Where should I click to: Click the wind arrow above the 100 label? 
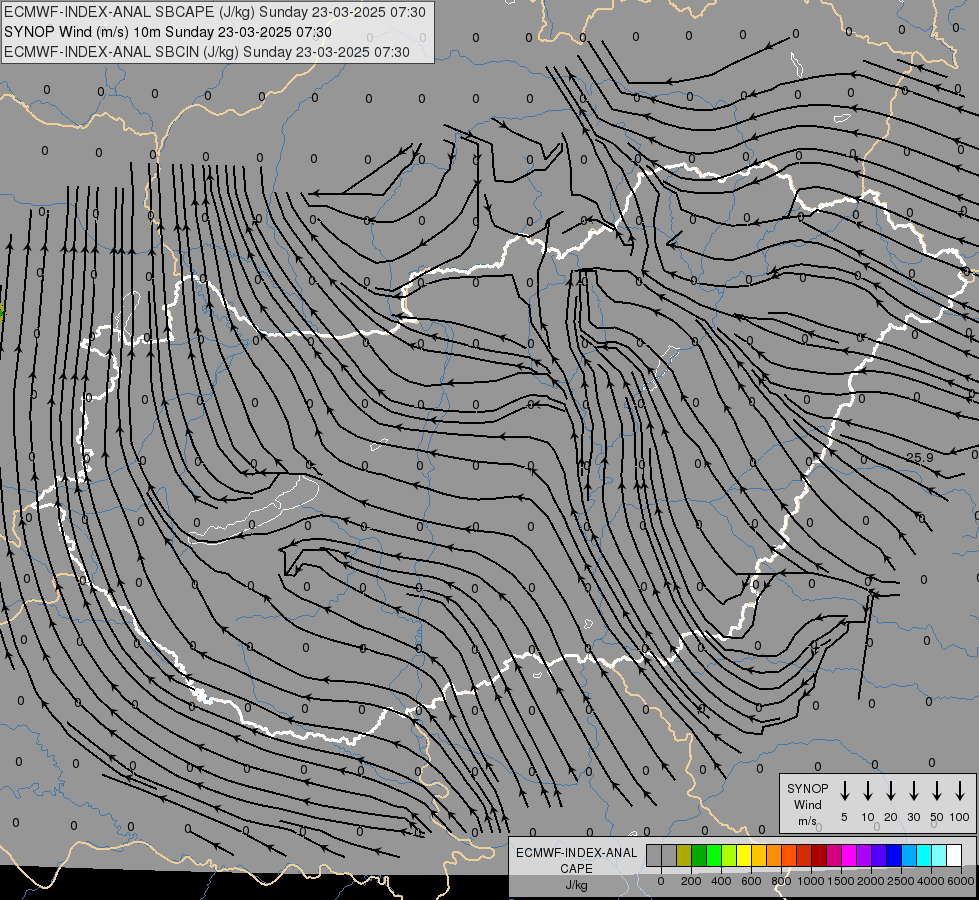pyautogui.click(x=960, y=791)
